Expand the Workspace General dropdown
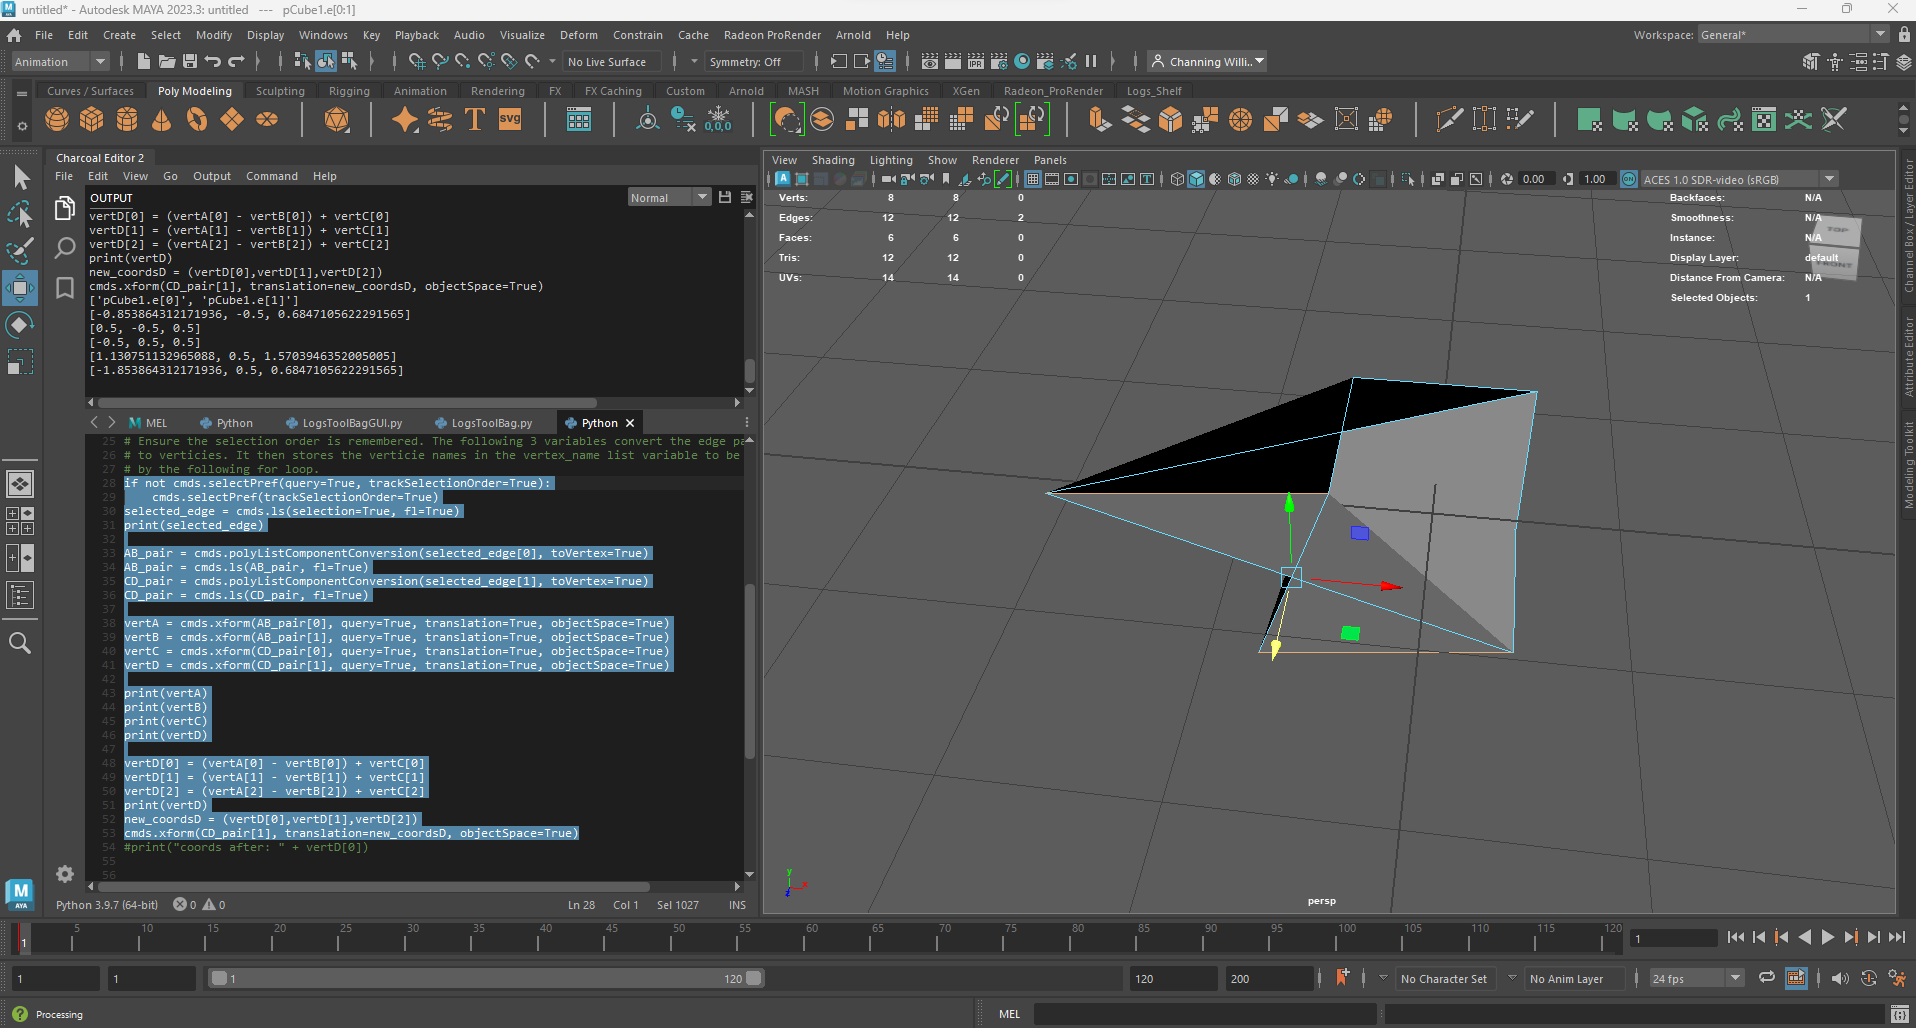This screenshot has height=1028, width=1916. point(1792,35)
